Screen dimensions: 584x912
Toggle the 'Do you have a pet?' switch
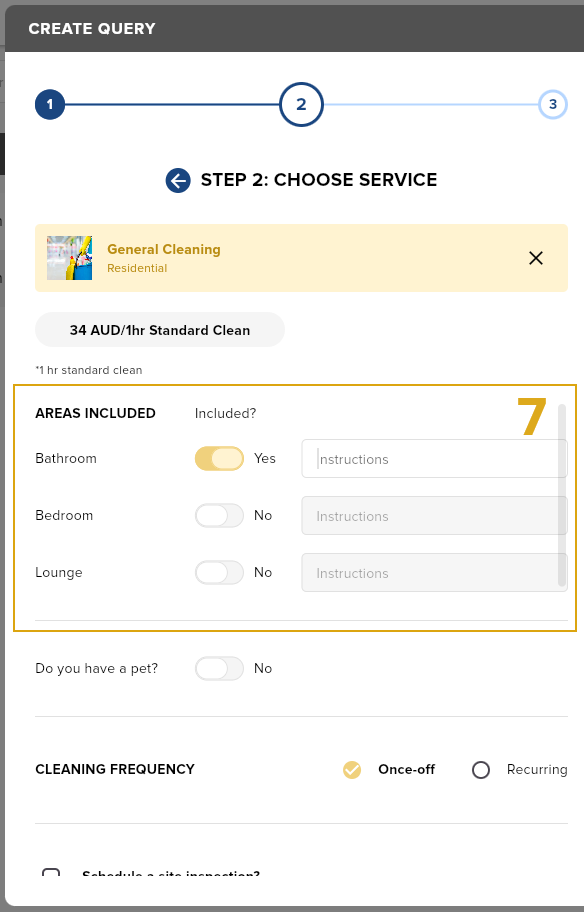point(219,668)
